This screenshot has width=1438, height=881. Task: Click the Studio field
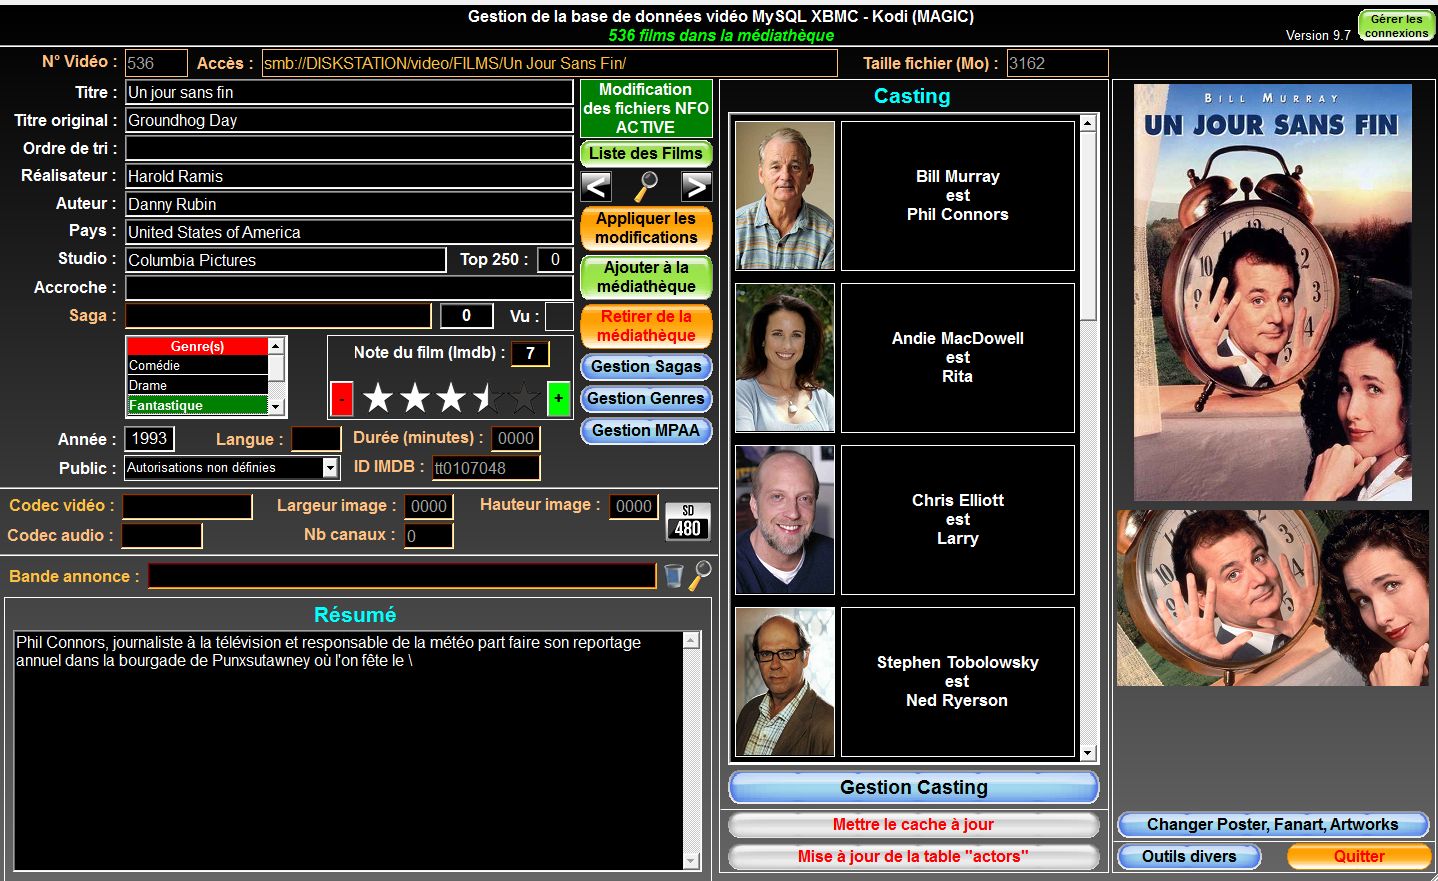285,260
